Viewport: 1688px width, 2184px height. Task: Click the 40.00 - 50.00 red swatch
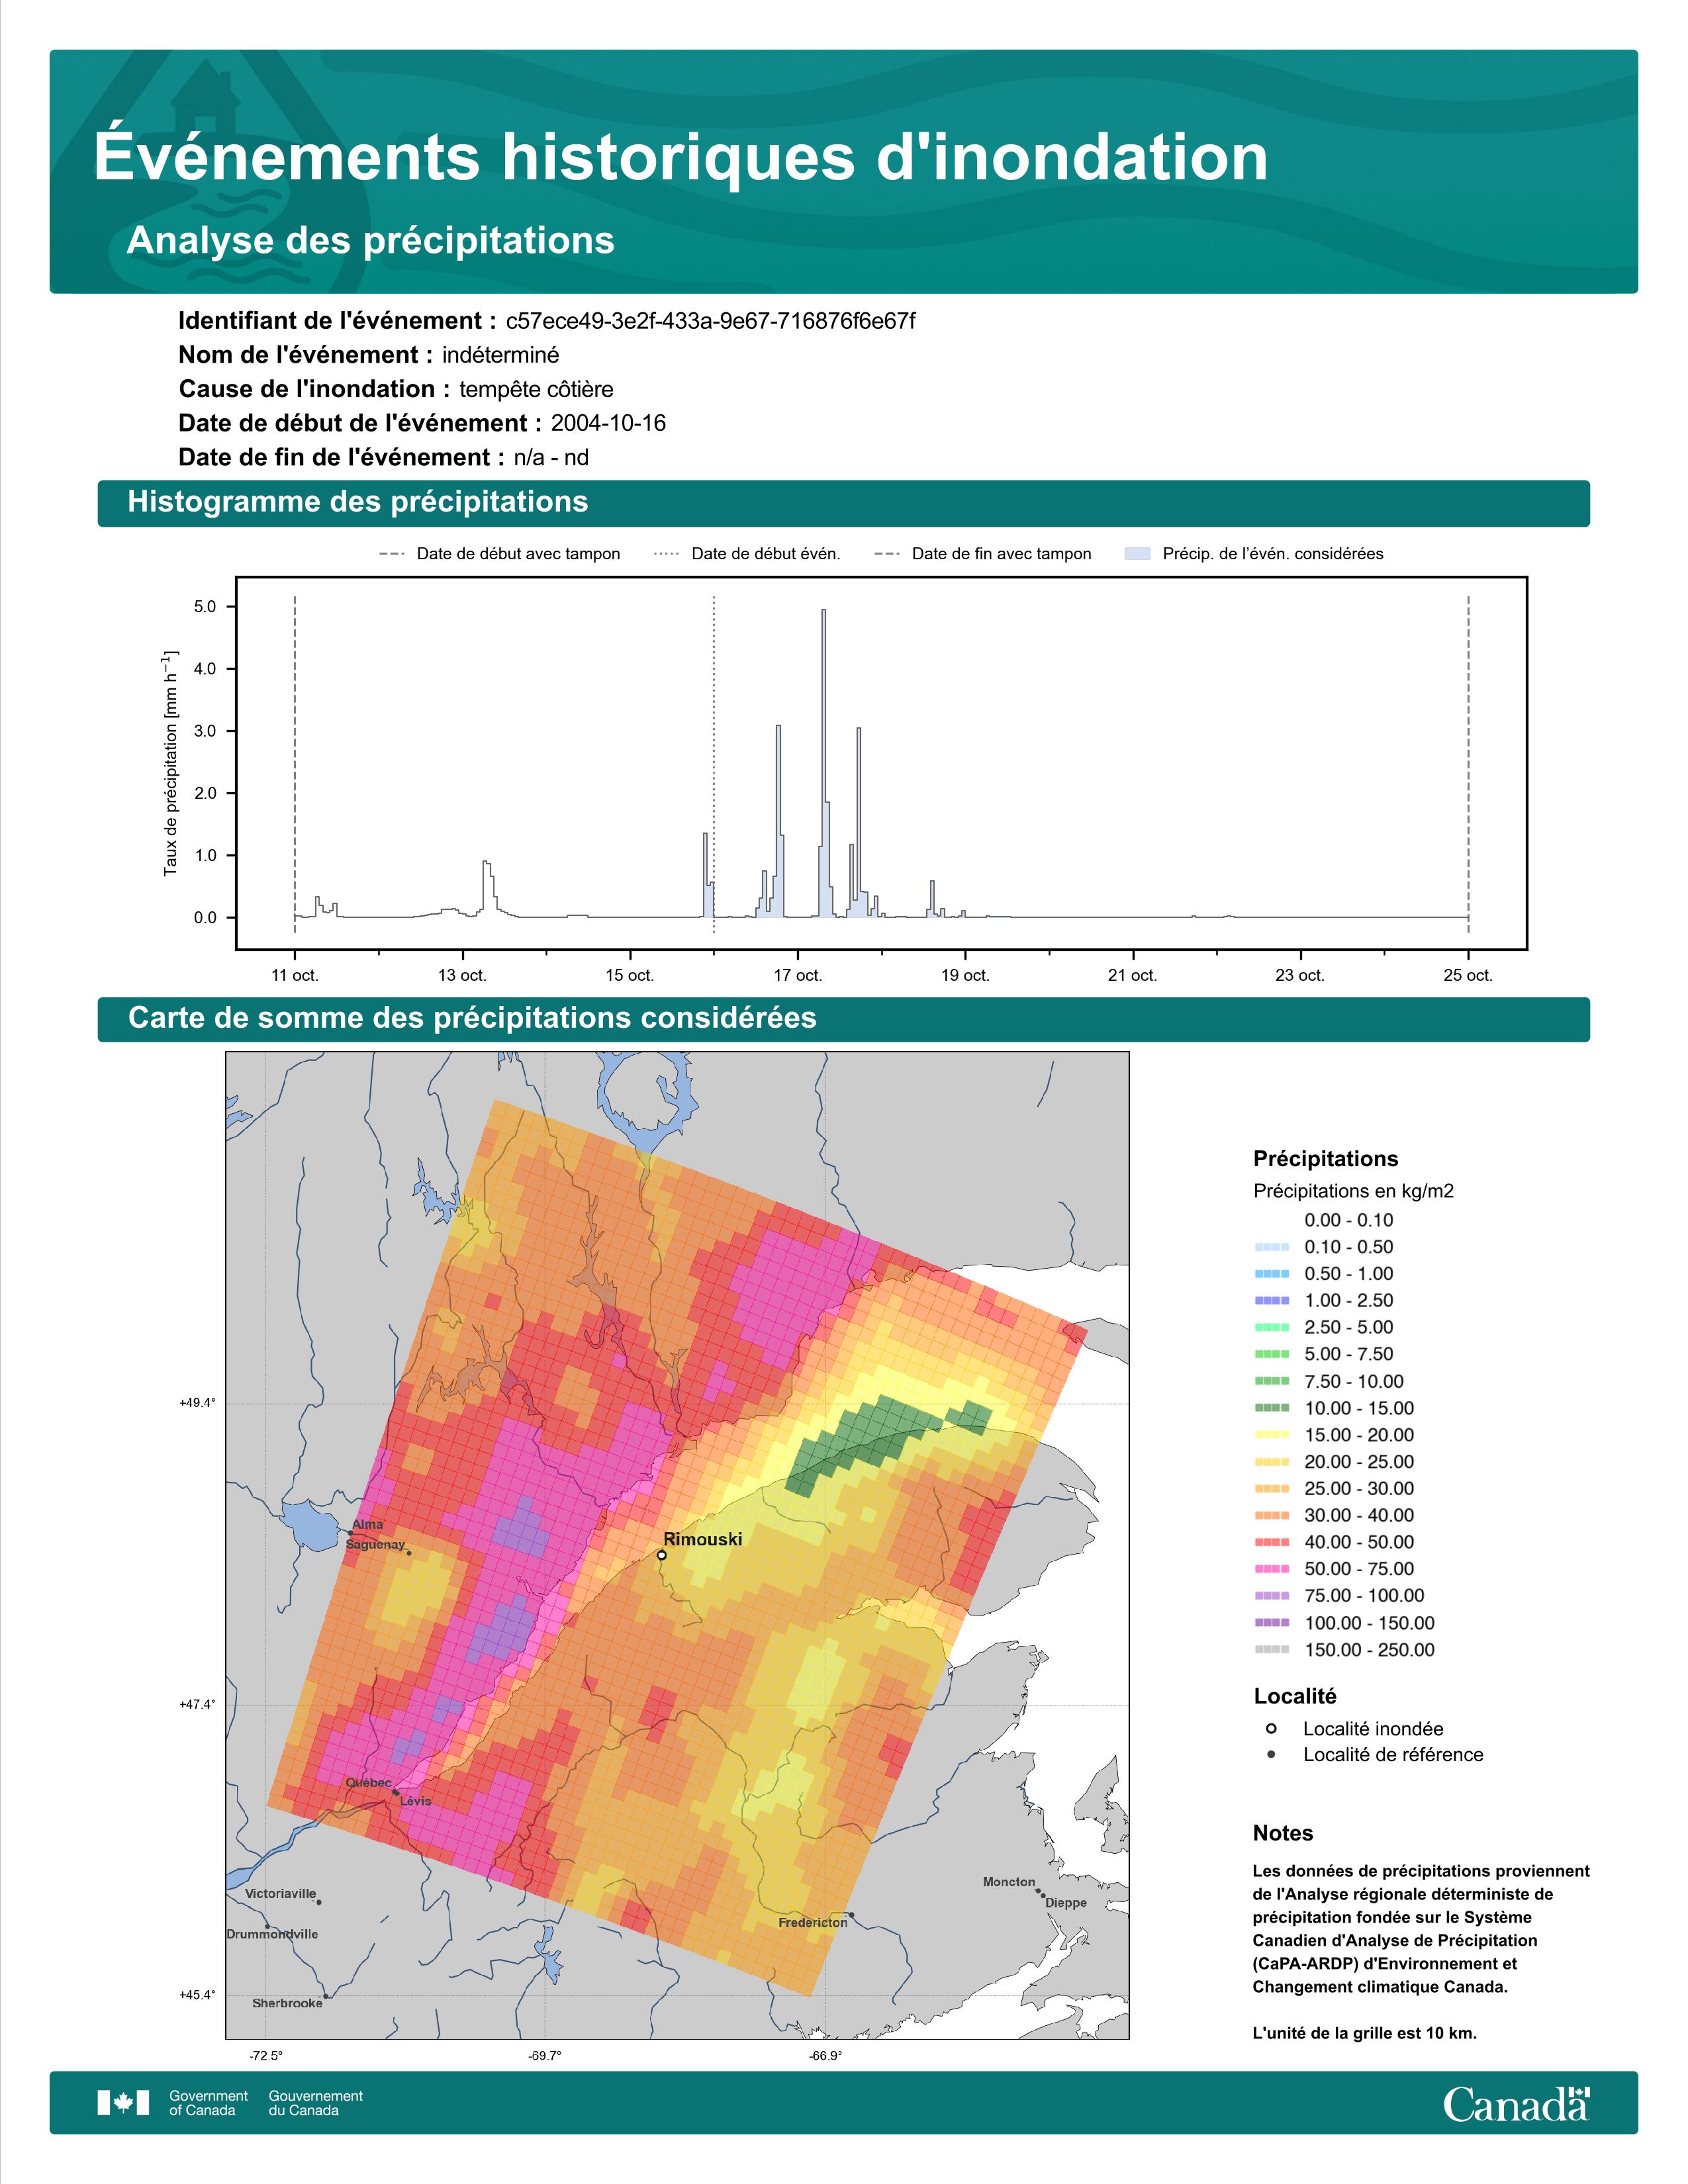(x=1271, y=1542)
